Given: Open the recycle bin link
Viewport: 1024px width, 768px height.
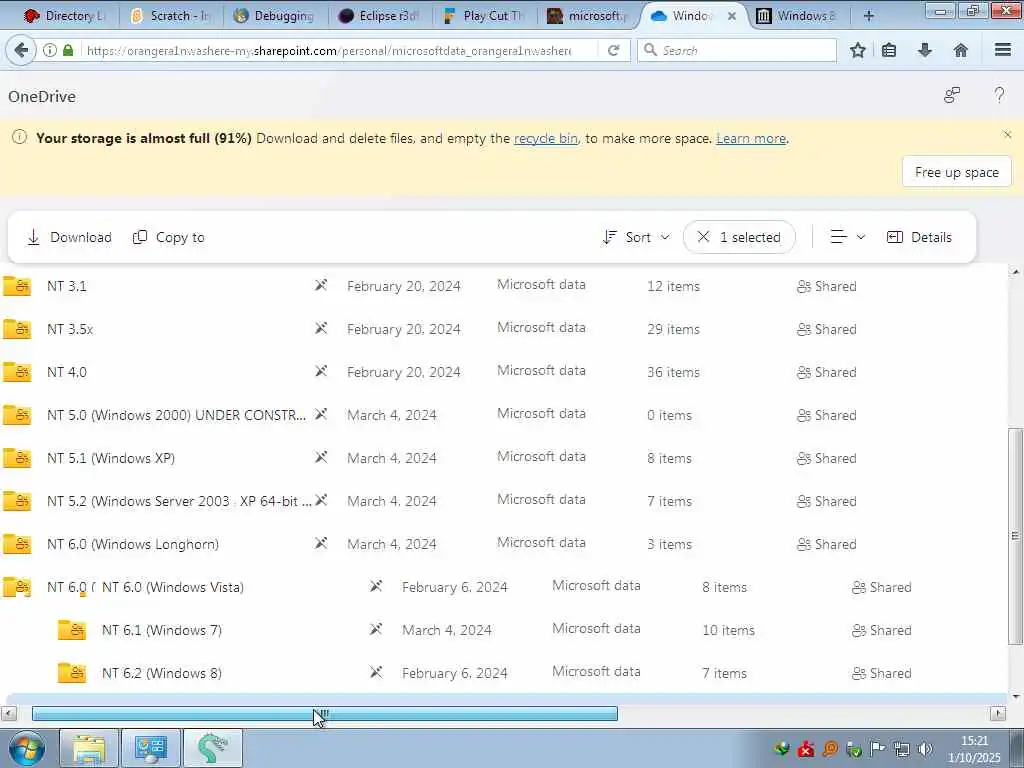Looking at the screenshot, I should (x=546, y=138).
